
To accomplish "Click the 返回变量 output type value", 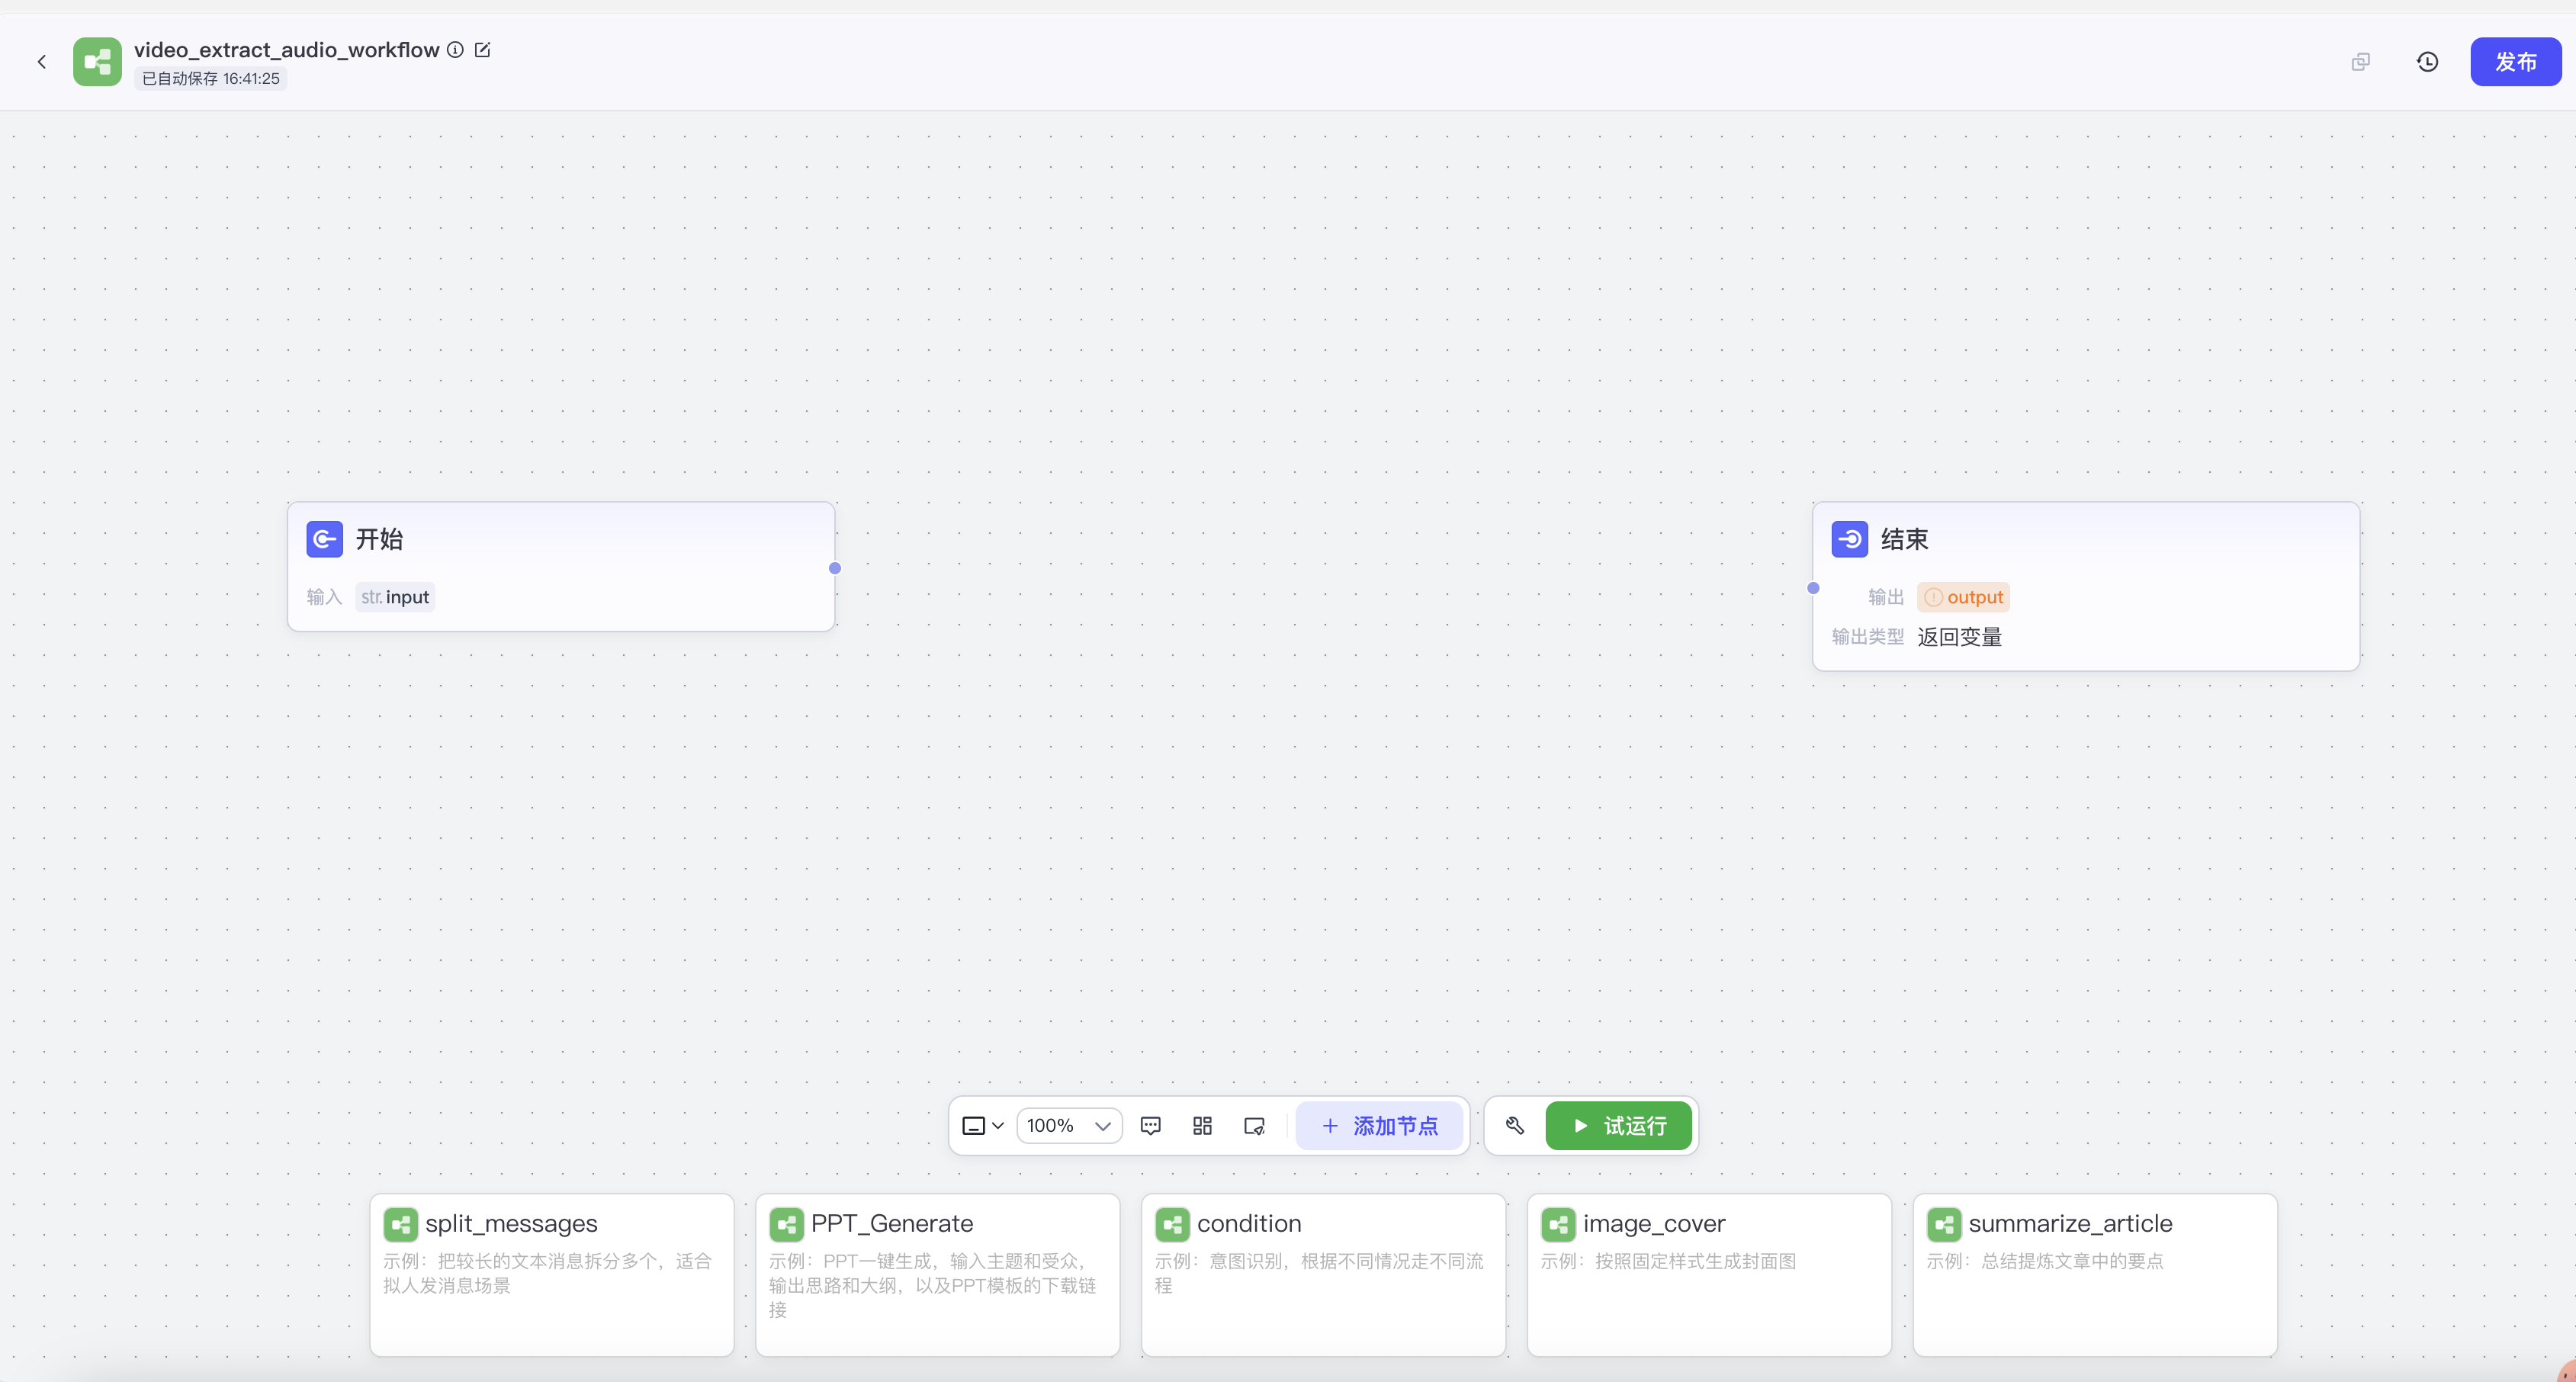I will (1959, 637).
